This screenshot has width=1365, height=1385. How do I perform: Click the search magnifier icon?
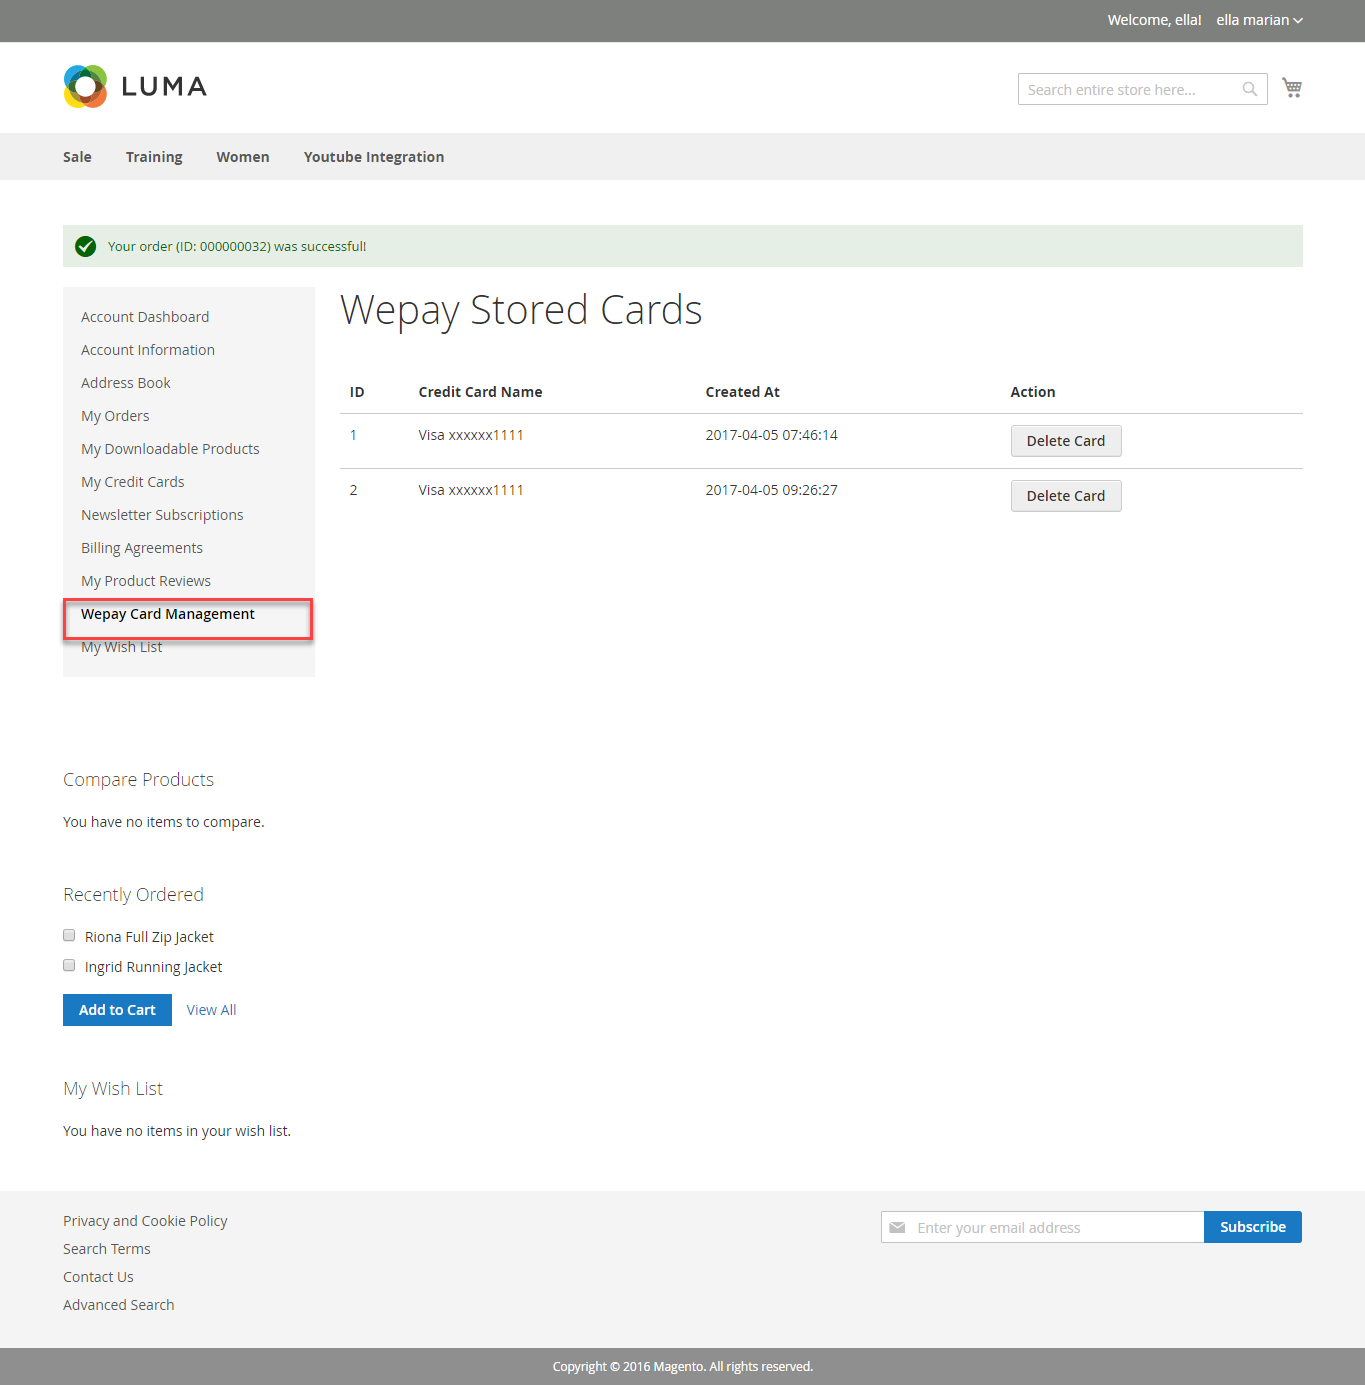click(x=1249, y=89)
